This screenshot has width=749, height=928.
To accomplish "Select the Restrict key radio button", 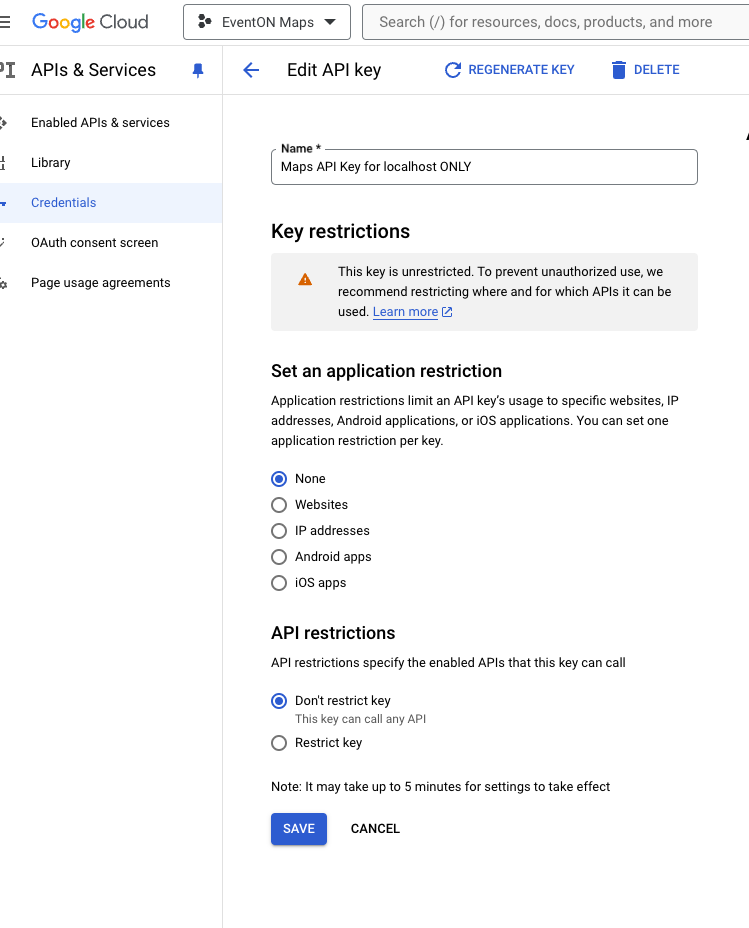I will point(279,743).
